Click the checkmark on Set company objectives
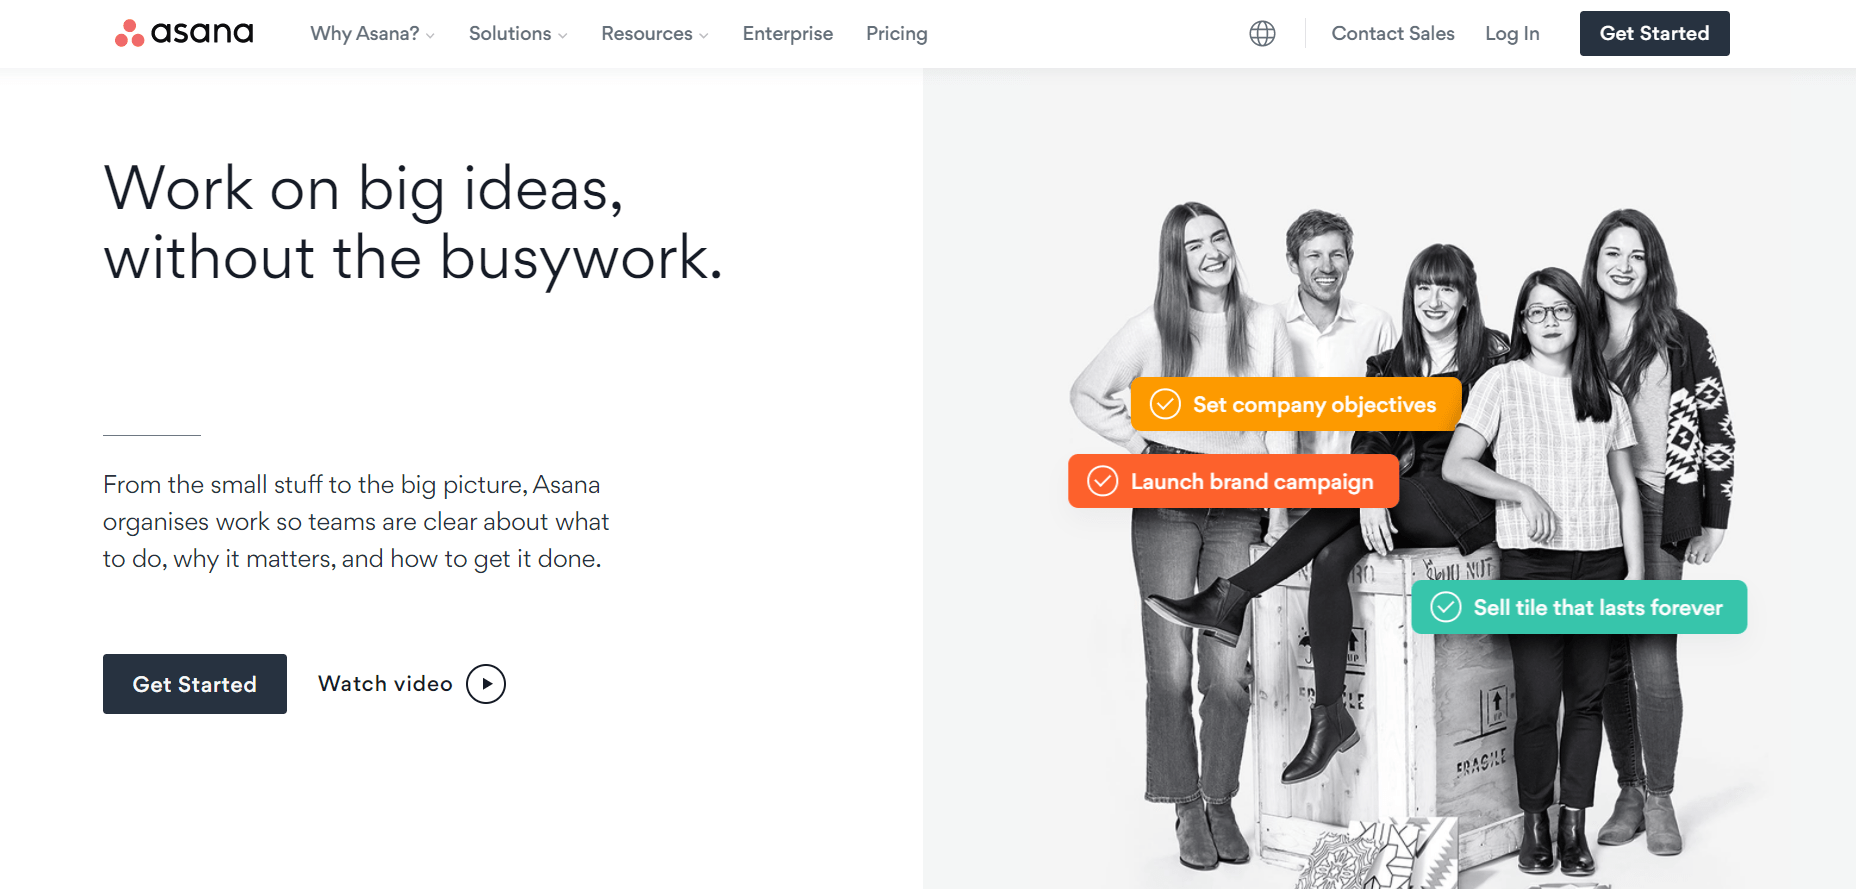 pos(1165,404)
